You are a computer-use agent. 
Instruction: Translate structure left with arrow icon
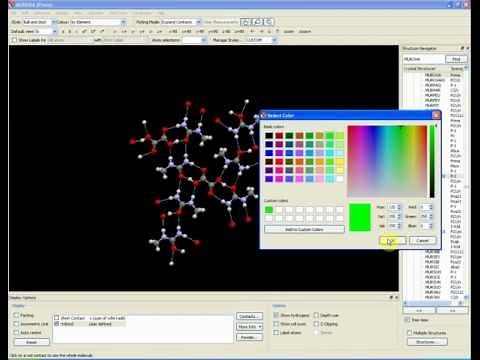[252, 31]
